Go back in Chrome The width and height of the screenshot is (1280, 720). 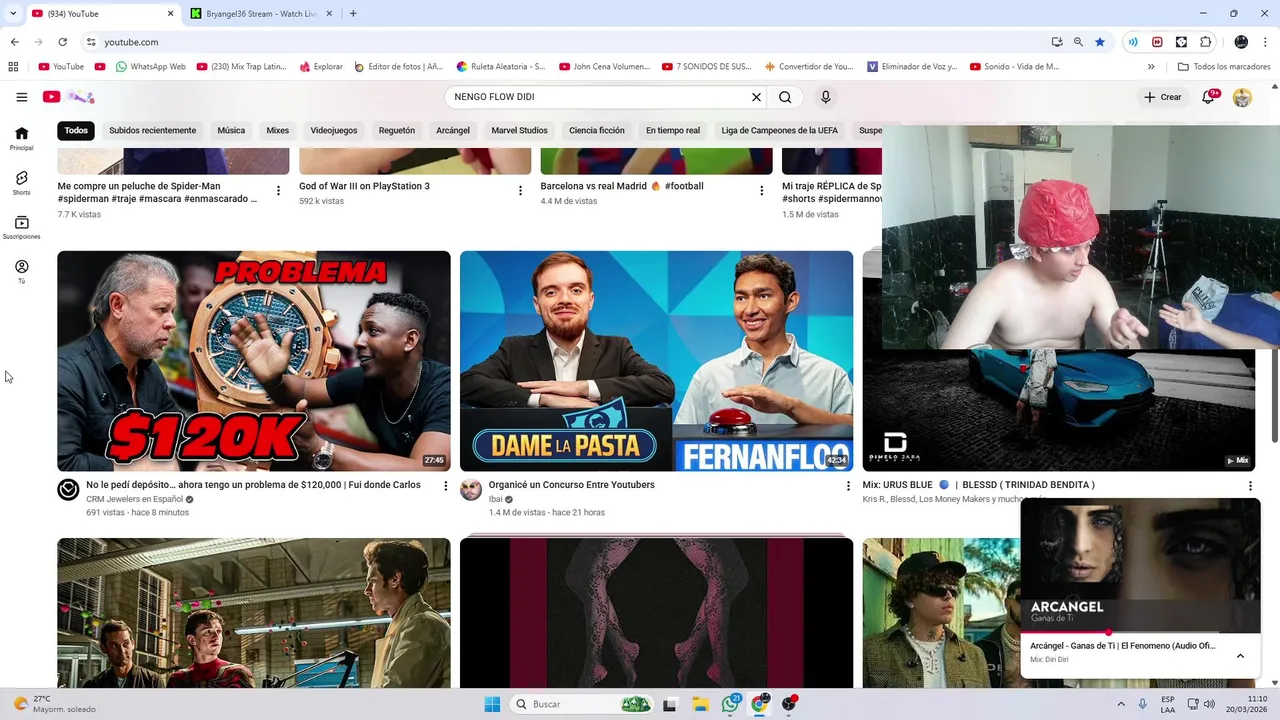pos(14,42)
